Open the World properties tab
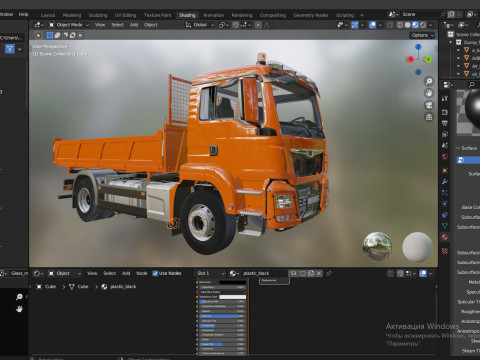Viewport: 480px width, 360px height. tap(445, 157)
